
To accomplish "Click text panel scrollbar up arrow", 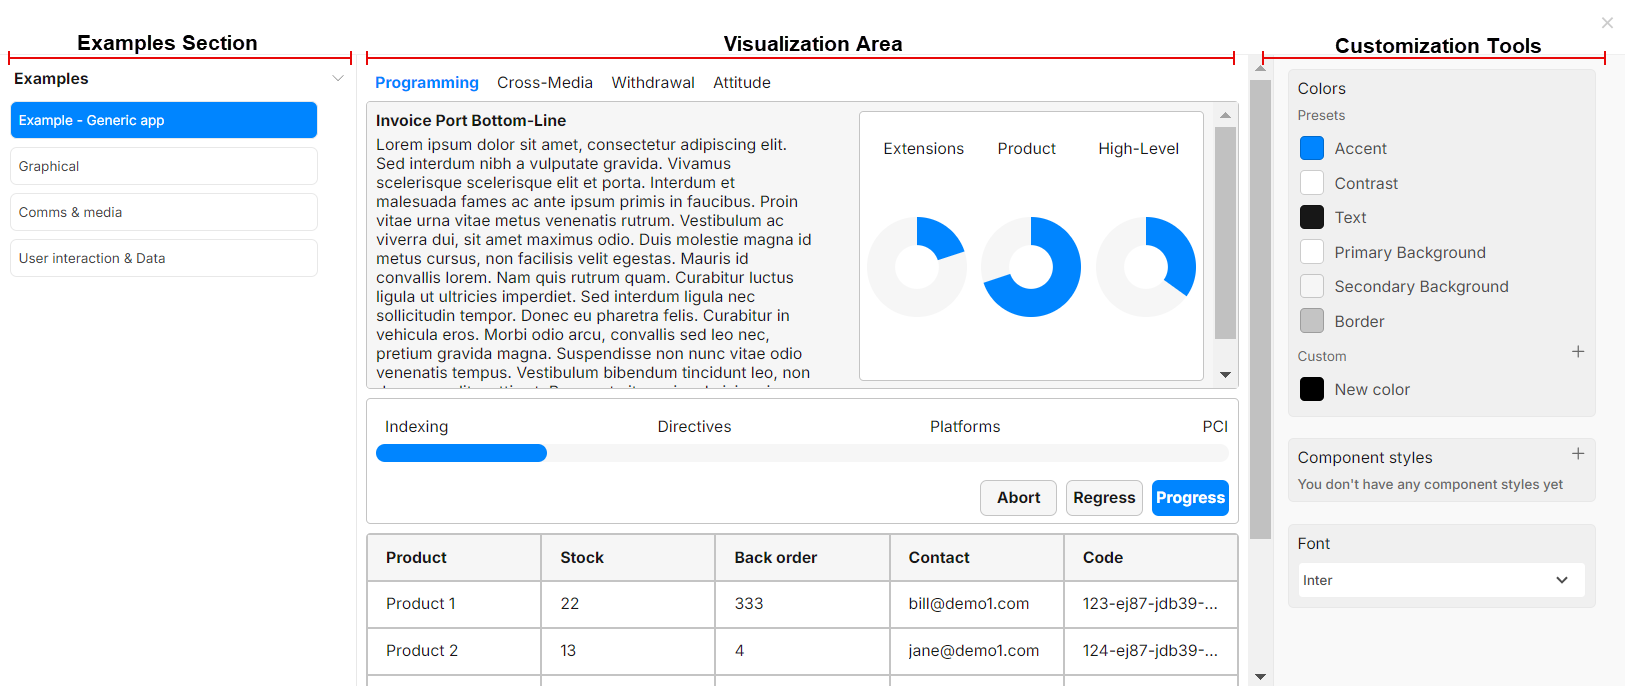I will click(1225, 115).
